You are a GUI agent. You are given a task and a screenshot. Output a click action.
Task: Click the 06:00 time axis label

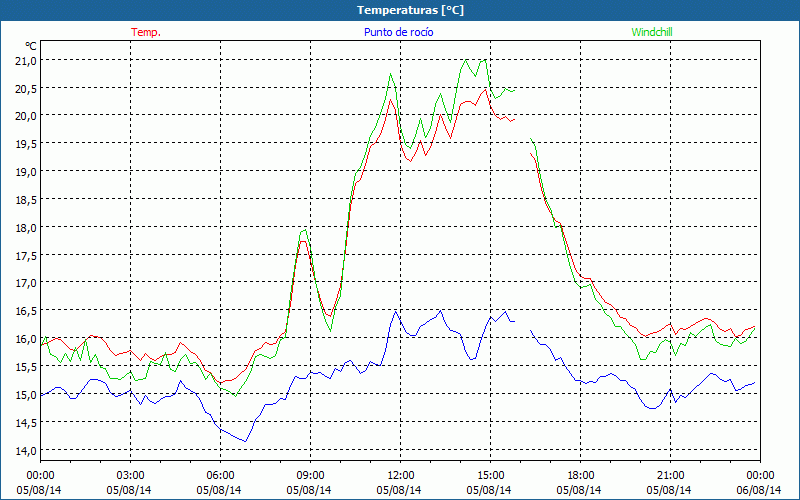220,475
